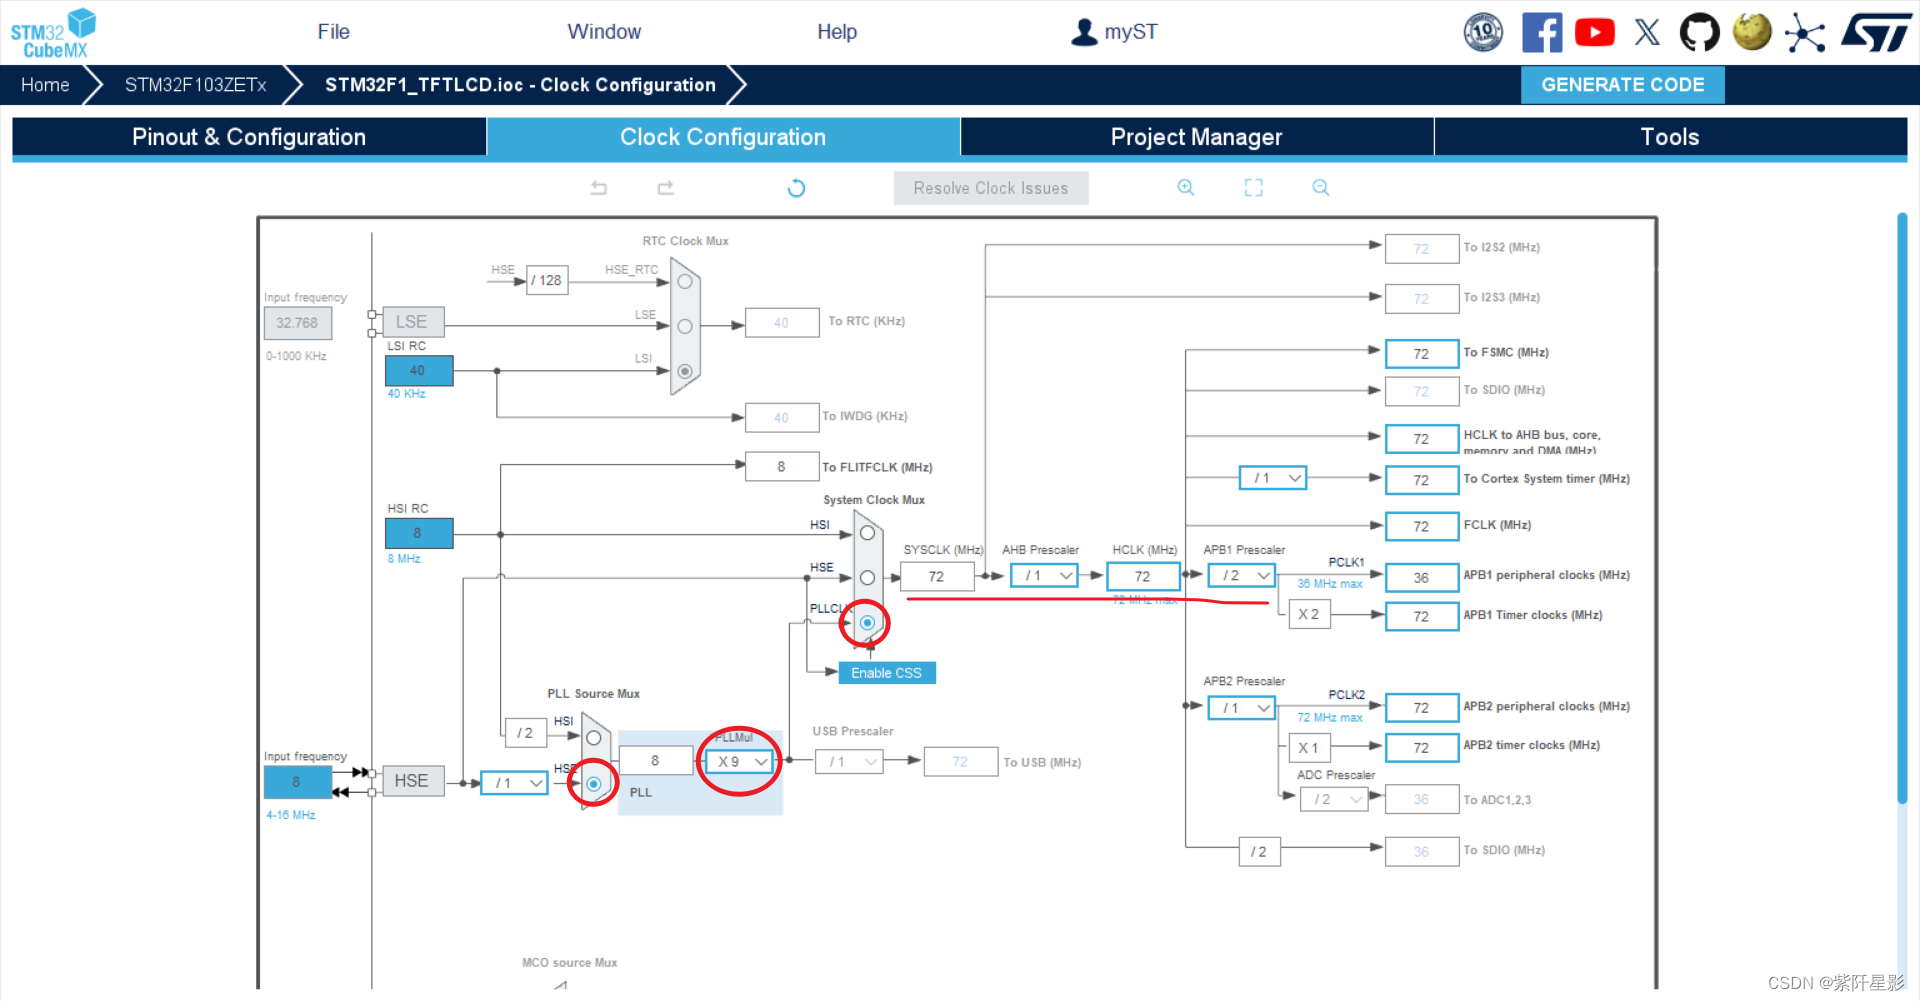Edit the HCLK (MHz) value field
The width and height of the screenshot is (1920, 1001).
tap(1142, 577)
